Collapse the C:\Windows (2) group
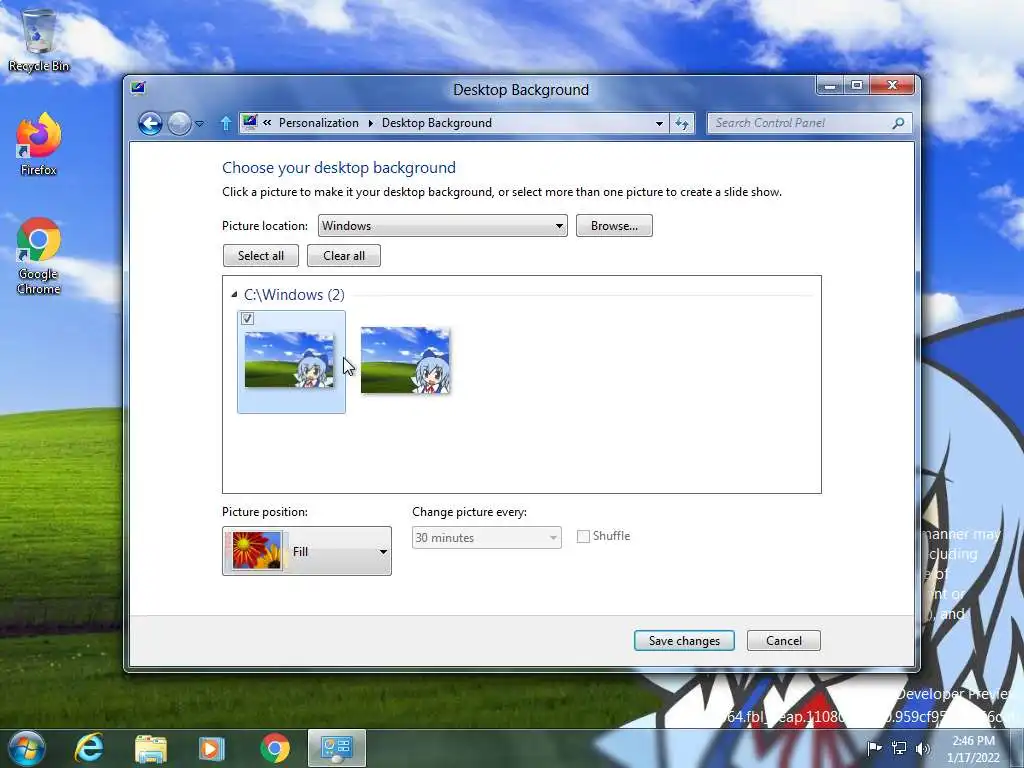1024x768 pixels. point(234,295)
